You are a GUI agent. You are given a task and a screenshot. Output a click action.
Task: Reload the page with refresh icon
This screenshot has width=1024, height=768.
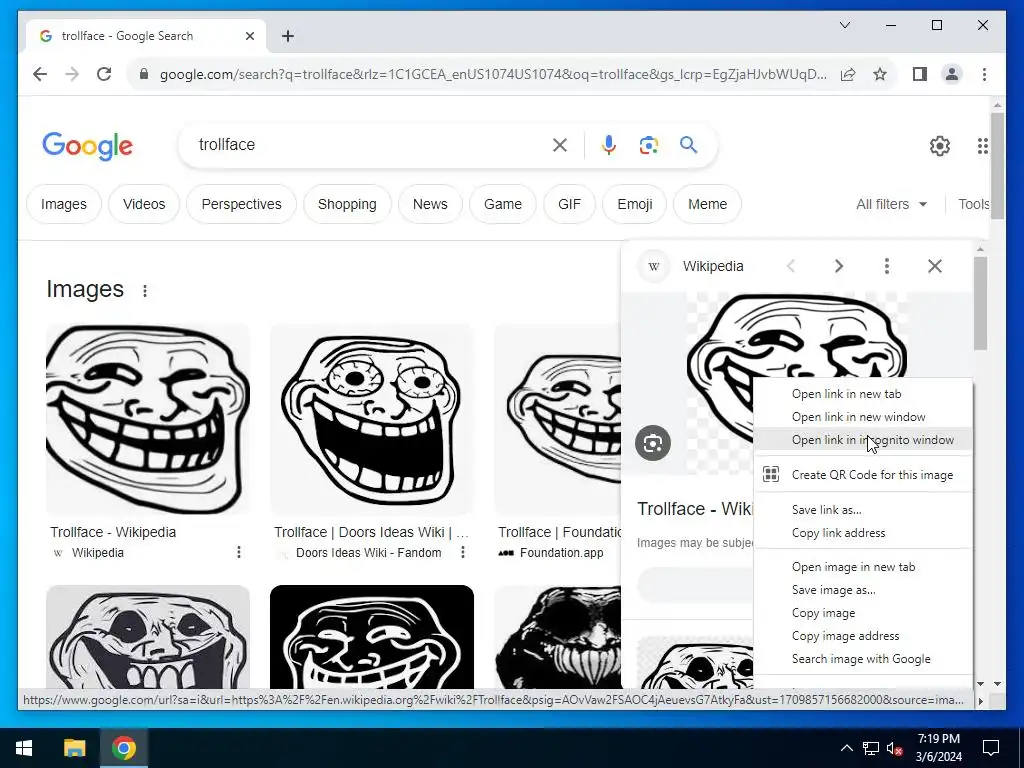pos(104,74)
